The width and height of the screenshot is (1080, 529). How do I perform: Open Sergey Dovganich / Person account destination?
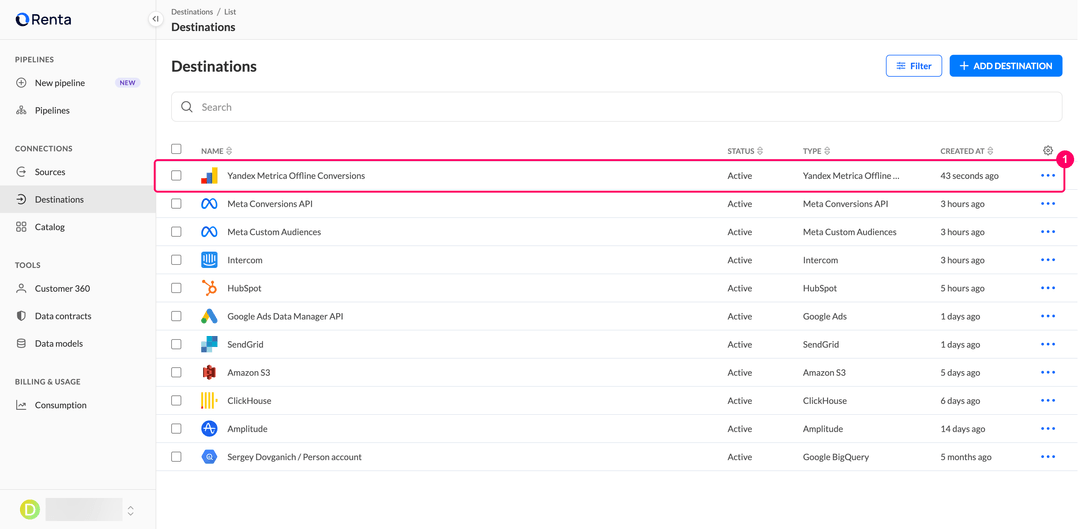point(294,457)
